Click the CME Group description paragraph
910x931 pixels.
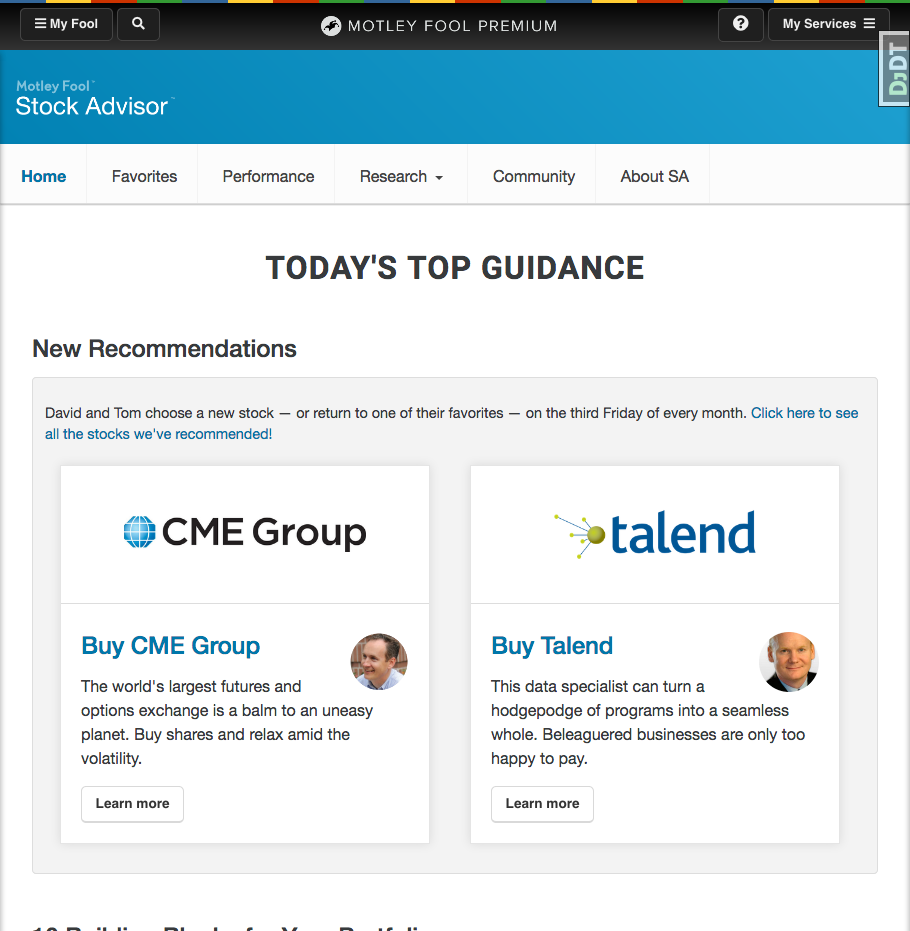point(227,723)
